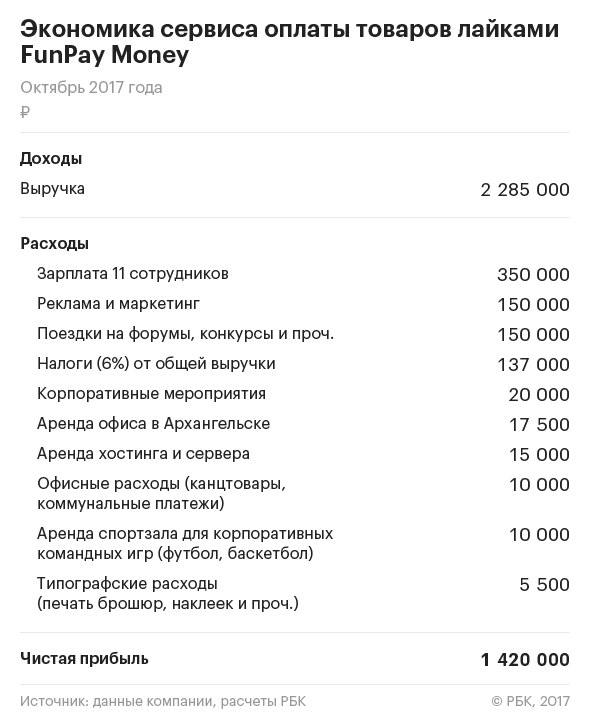
Task: Click the ruble currency symbol
Action: coord(25,112)
